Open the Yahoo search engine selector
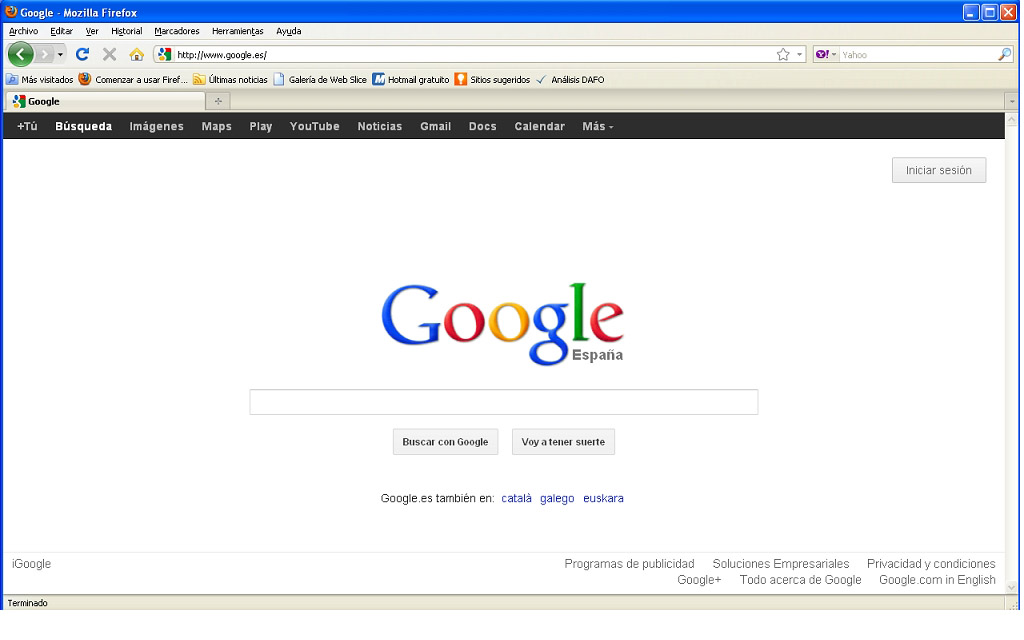Screen dimensions: 1024x640 click(x=825, y=55)
